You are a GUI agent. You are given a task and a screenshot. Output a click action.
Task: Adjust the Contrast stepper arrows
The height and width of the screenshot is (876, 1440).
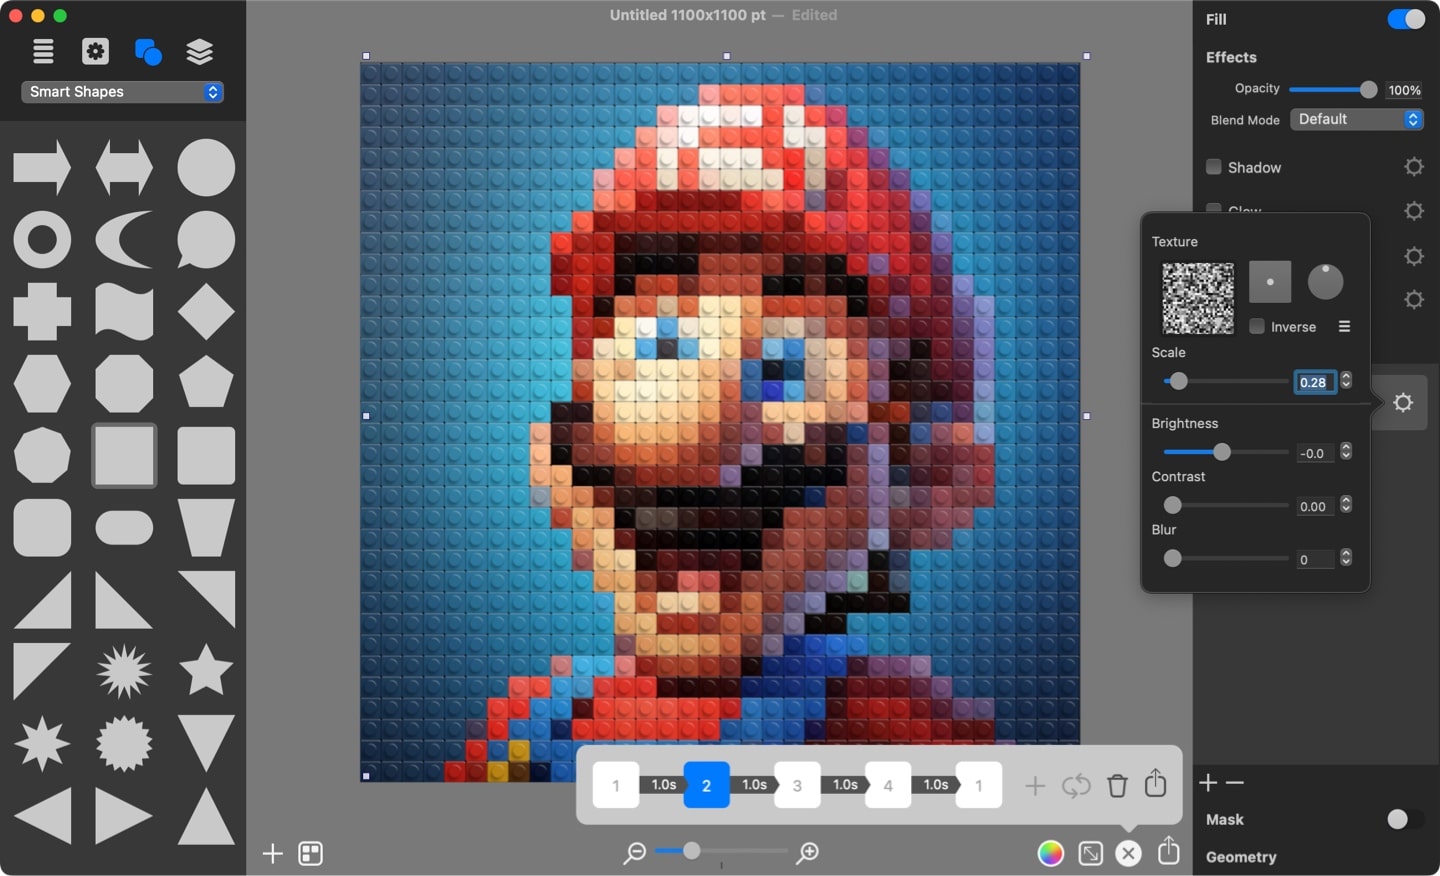tap(1346, 505)
